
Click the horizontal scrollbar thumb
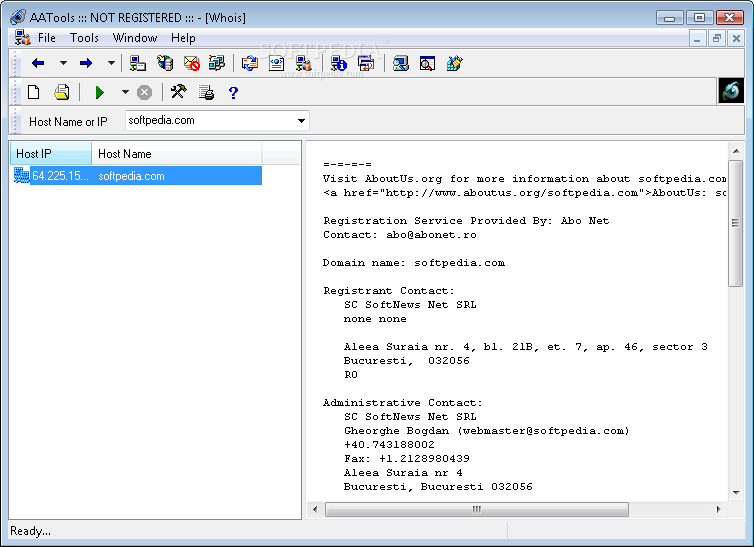click(477, 509)
